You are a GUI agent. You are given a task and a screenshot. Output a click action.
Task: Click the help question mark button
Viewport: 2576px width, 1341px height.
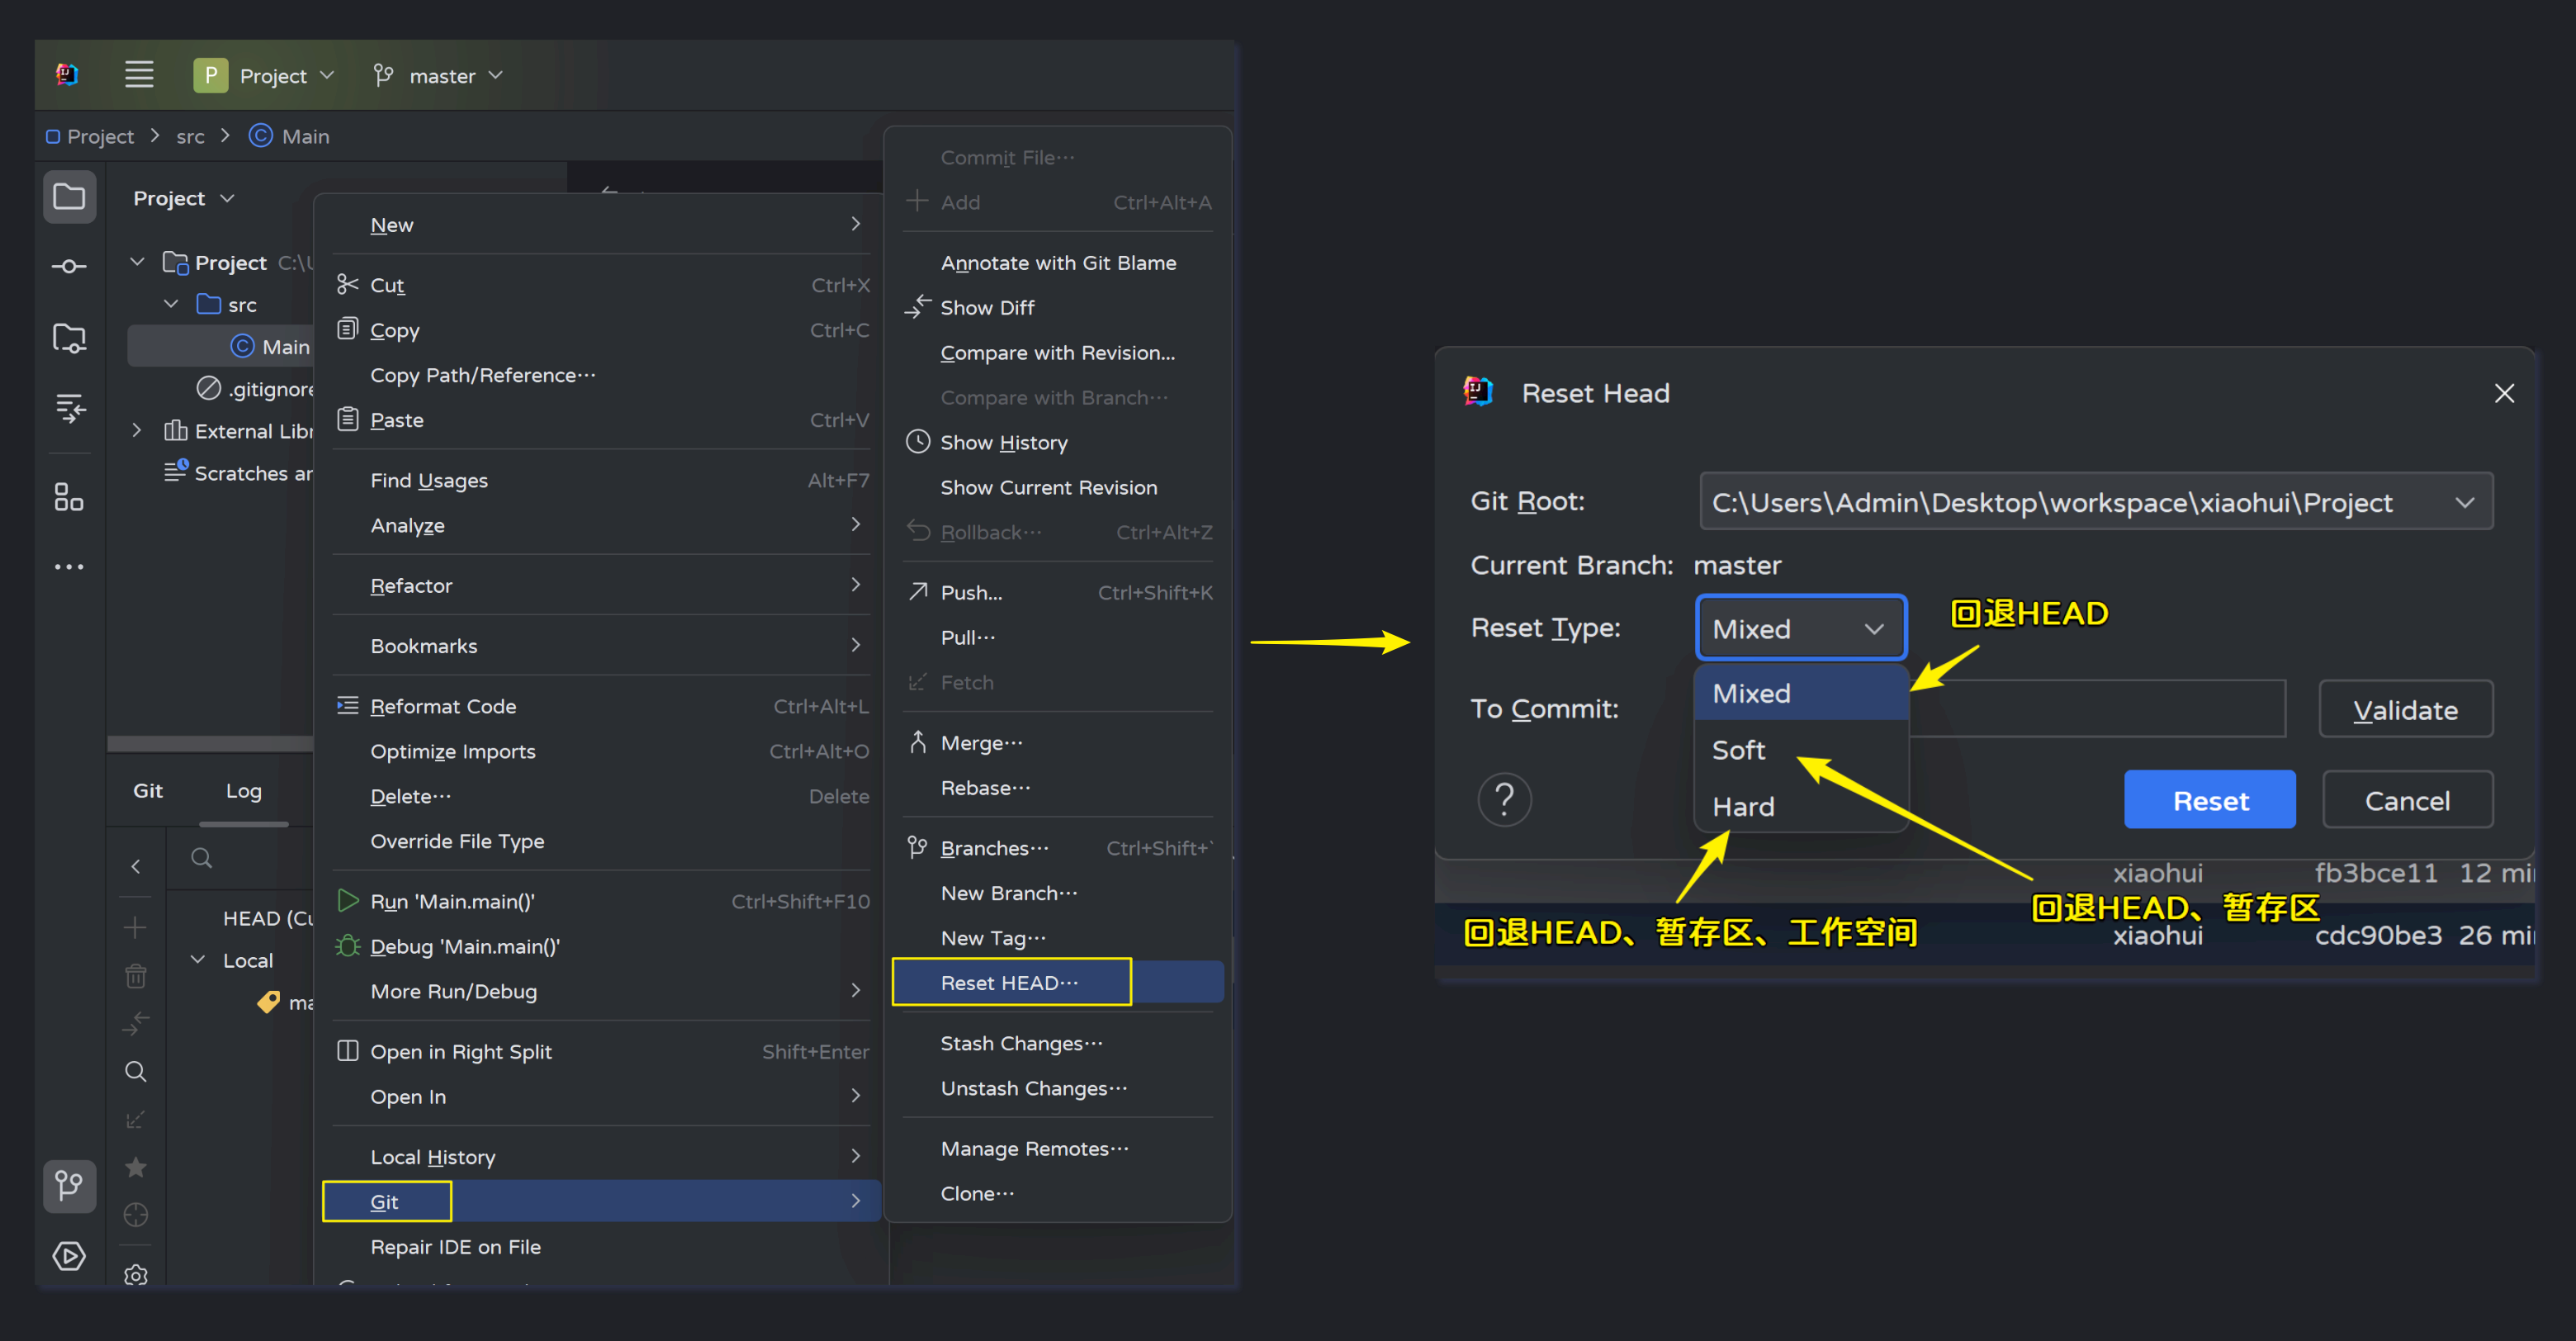(1504, 799)
